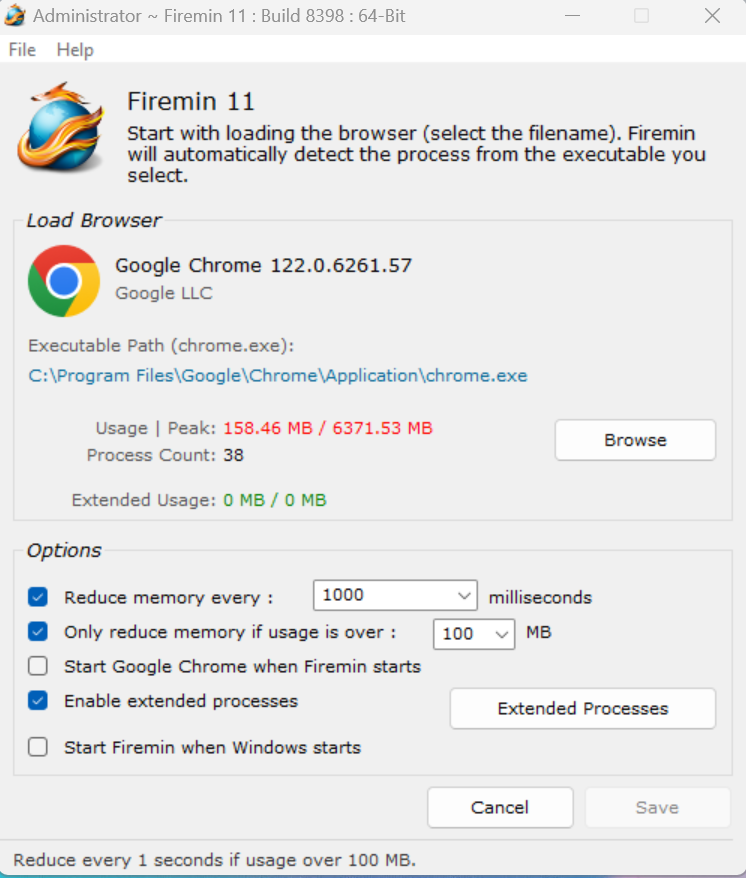
Task: Close the Firemin window
Action: (712, 16)
